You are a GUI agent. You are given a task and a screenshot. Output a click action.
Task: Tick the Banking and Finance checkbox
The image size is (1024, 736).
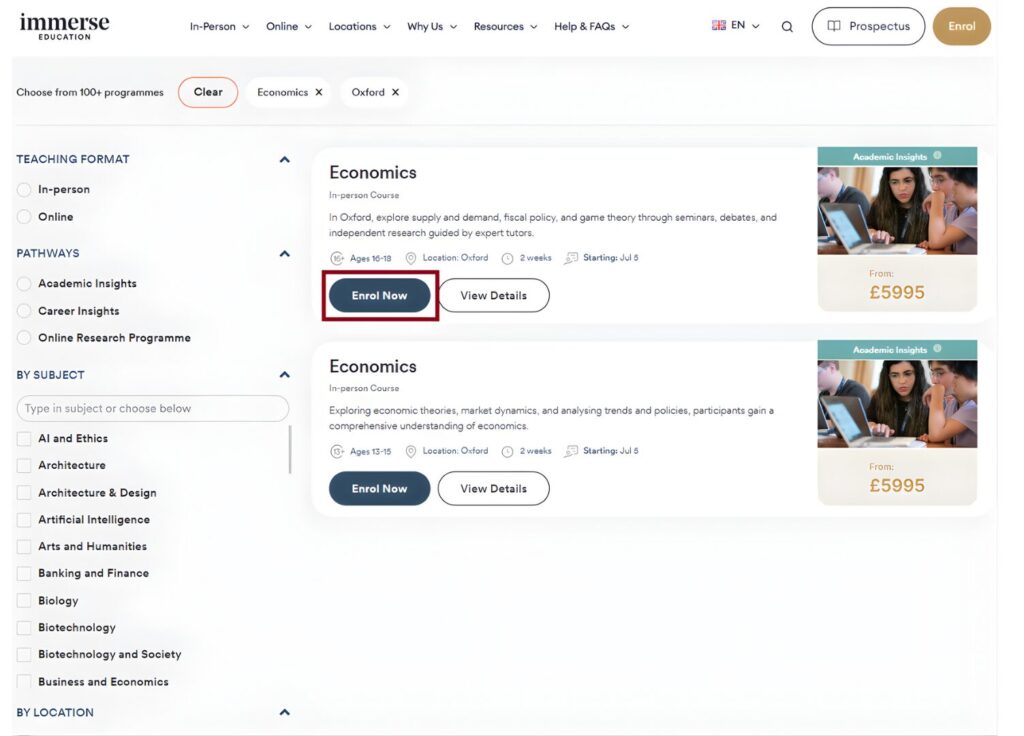pyautogui.click(x=24, y=574)
